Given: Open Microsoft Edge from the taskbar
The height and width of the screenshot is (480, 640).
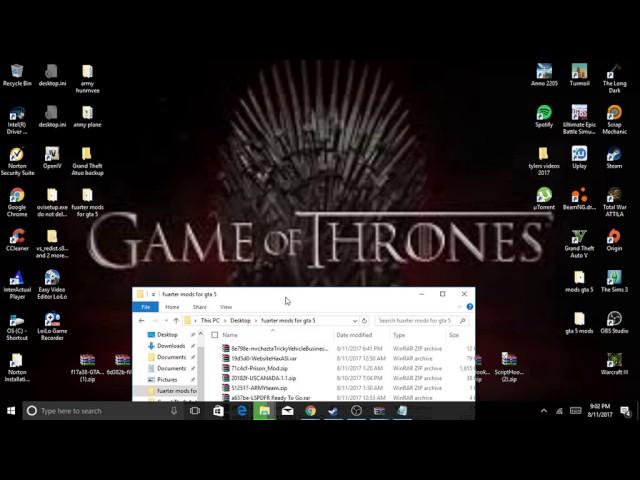Looking at the screenshot, I should (242, 411).
